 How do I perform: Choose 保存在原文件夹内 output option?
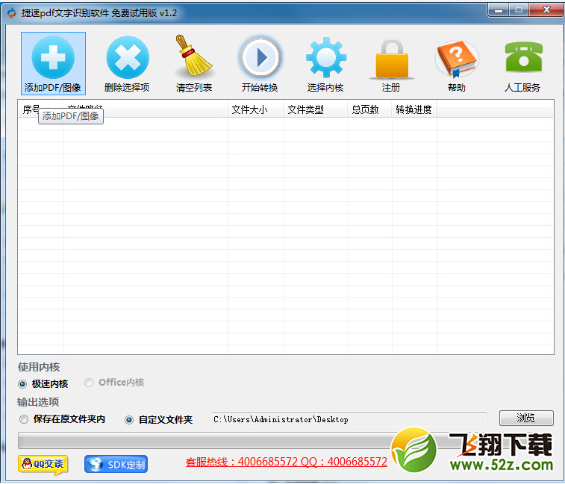click(24, 419)
